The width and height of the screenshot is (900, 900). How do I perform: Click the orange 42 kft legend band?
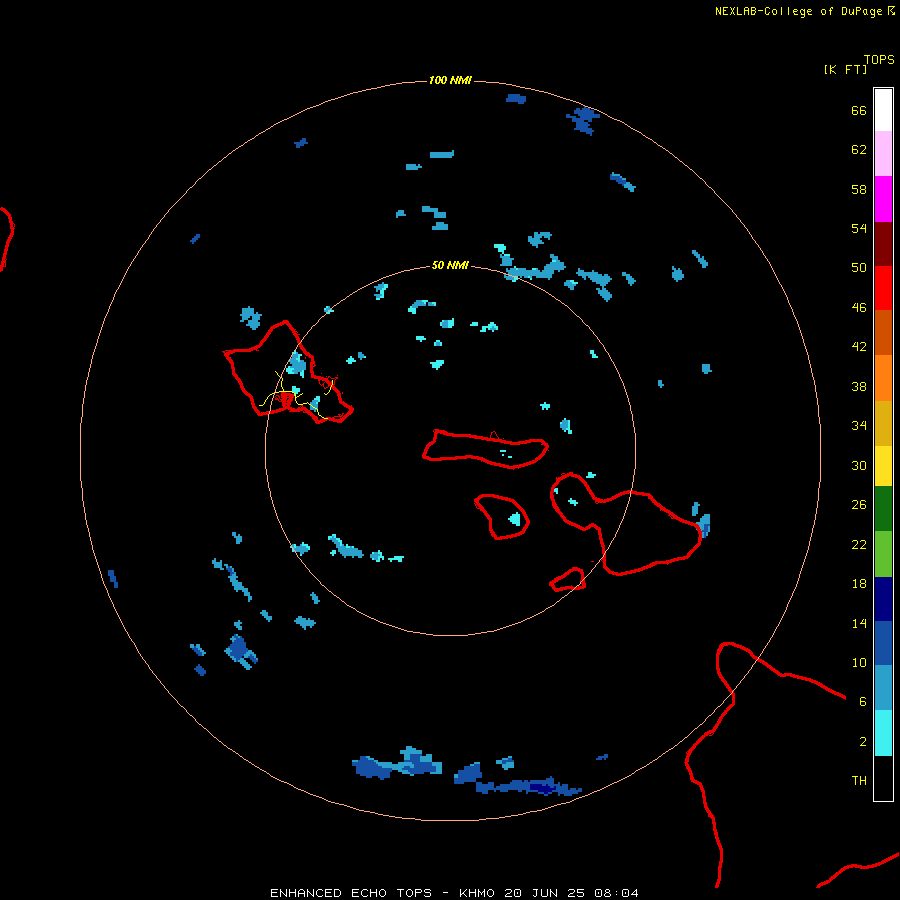pyautogui.click(x=883, y=378)
